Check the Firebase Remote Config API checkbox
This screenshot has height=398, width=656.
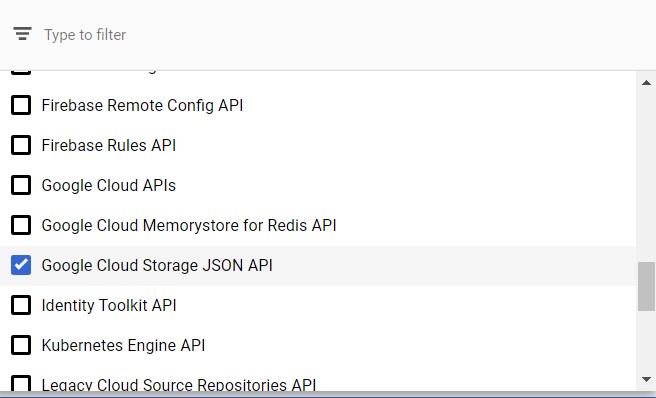click(x=21, y=105)
